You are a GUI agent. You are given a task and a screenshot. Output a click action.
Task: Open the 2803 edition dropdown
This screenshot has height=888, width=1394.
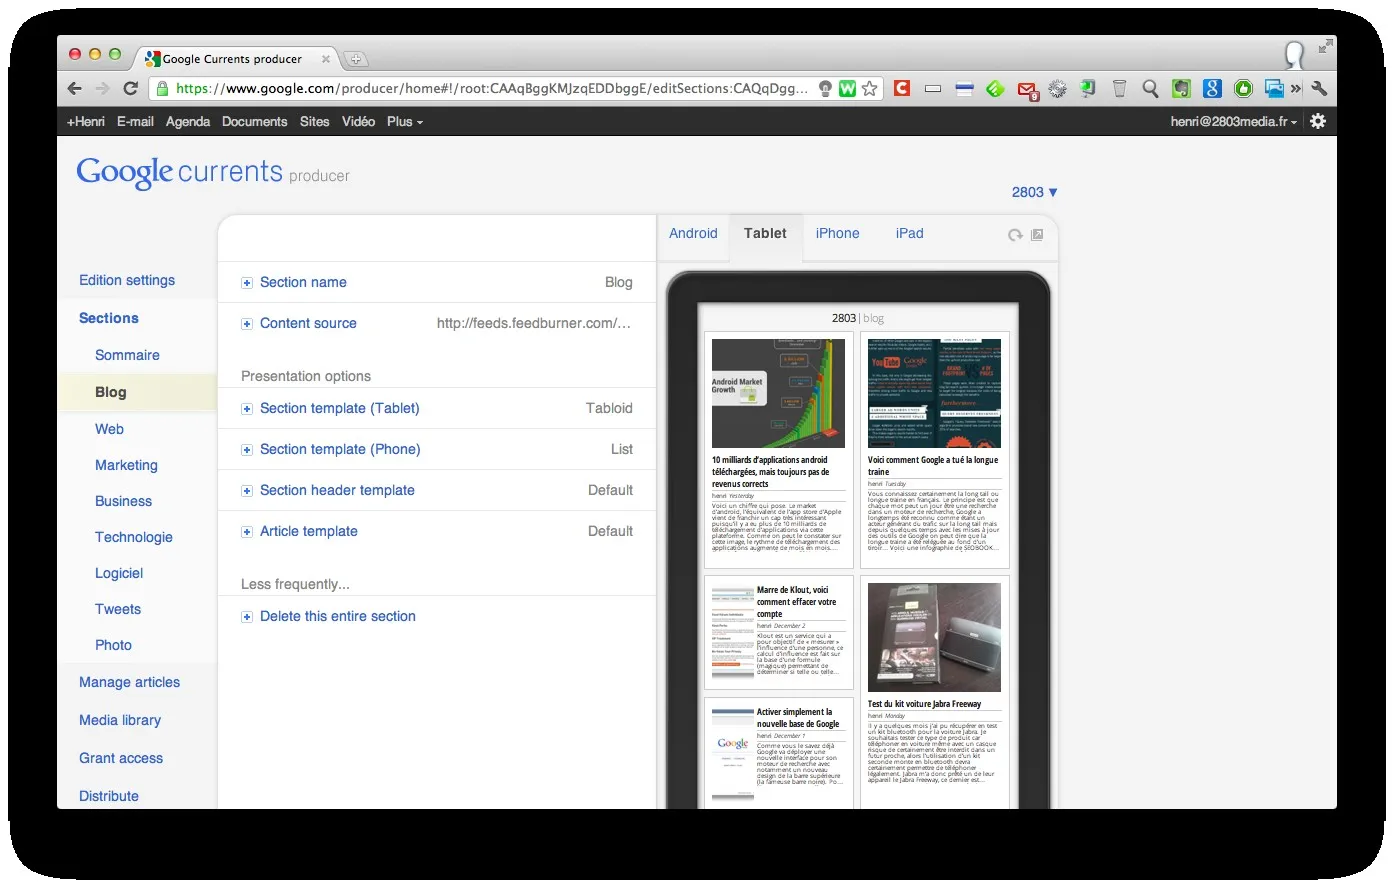coord(1034,192)
